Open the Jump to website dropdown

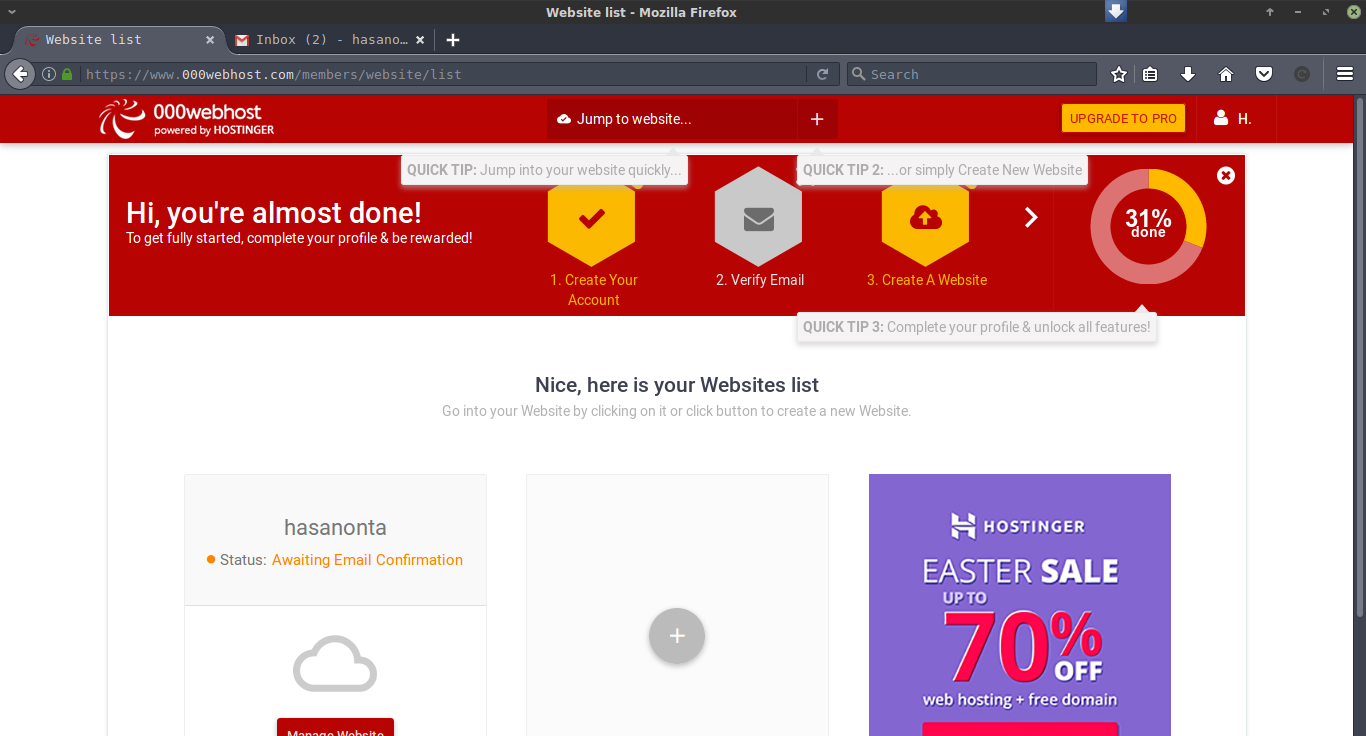click(x=672, y=119)
